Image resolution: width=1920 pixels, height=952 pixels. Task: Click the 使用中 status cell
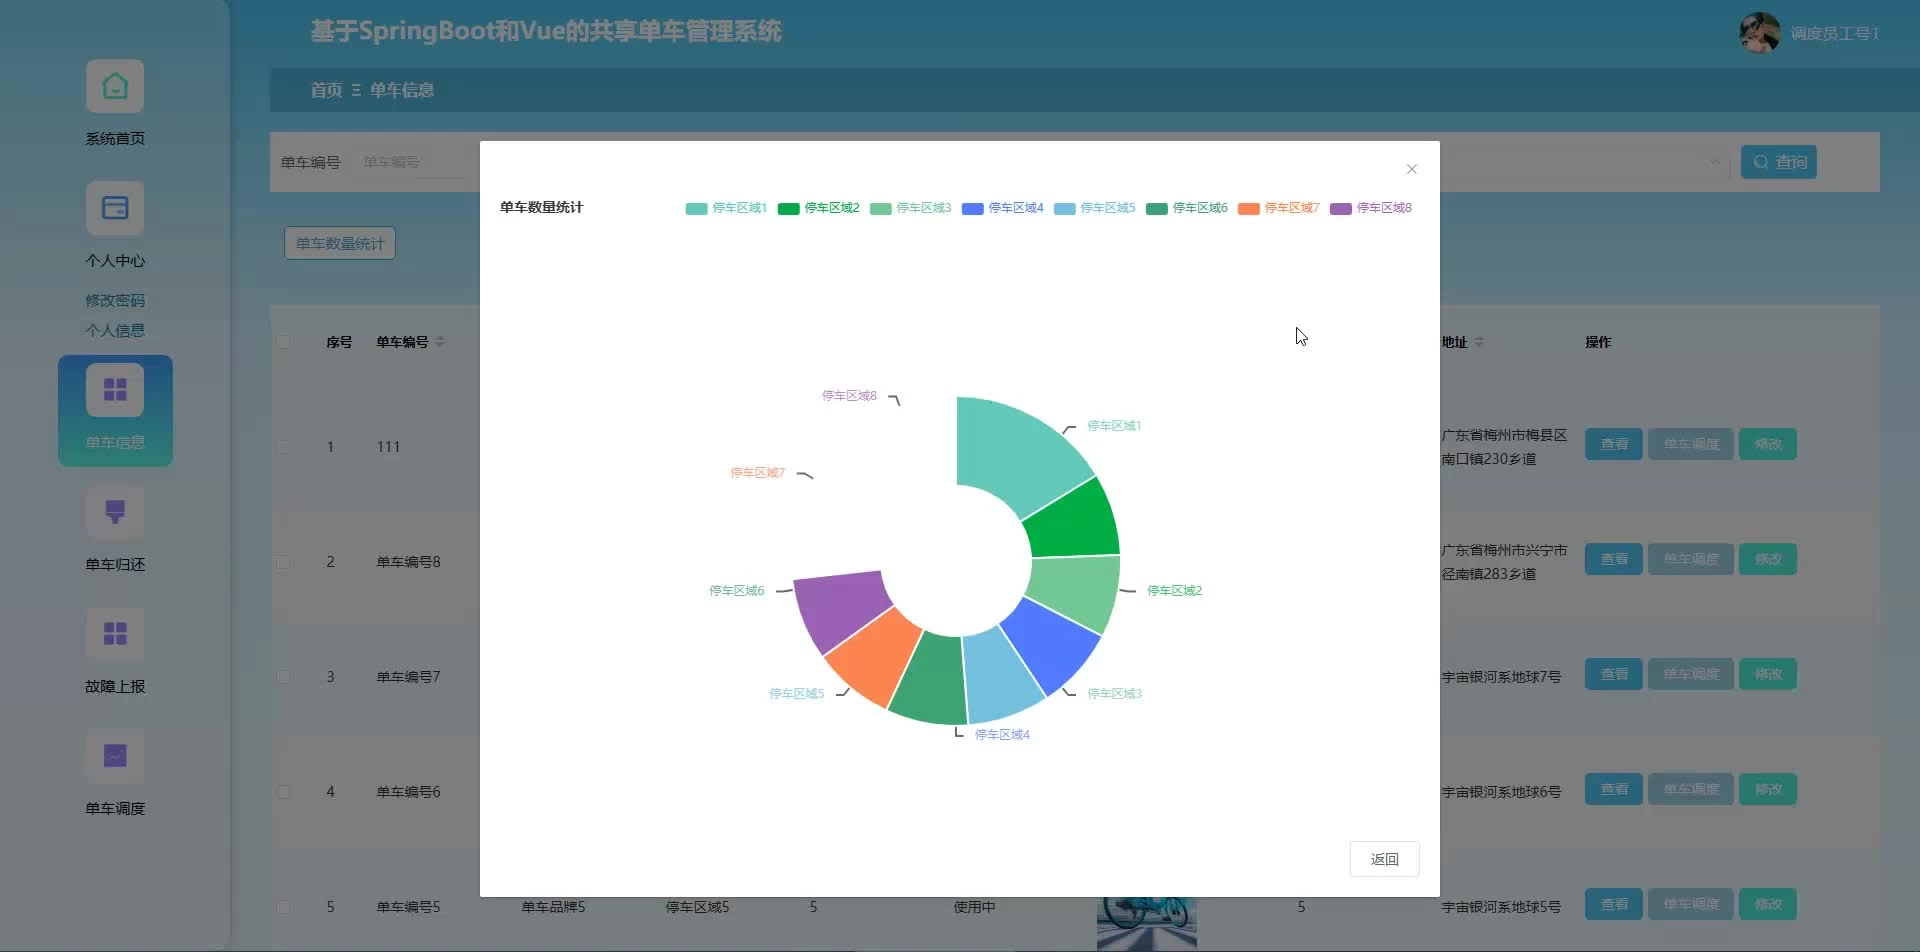(x=974, y=907)
